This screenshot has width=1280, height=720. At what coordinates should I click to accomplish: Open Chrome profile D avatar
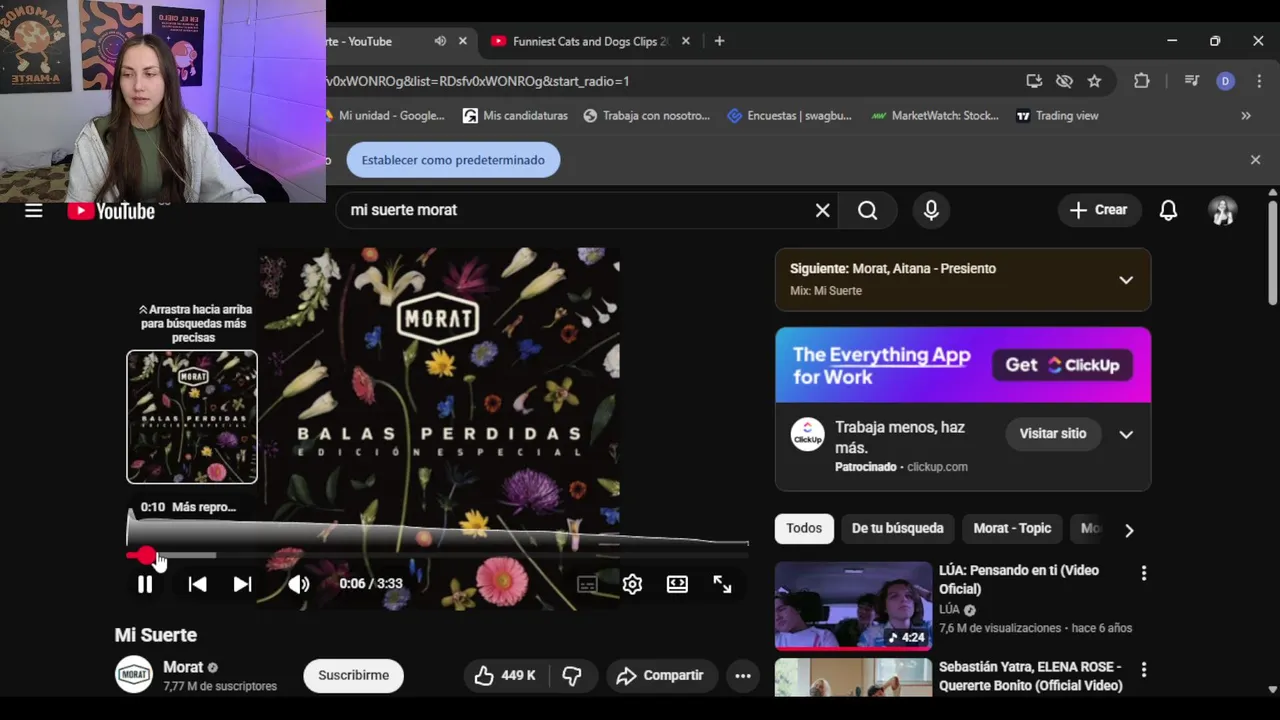pos(1225,81)
